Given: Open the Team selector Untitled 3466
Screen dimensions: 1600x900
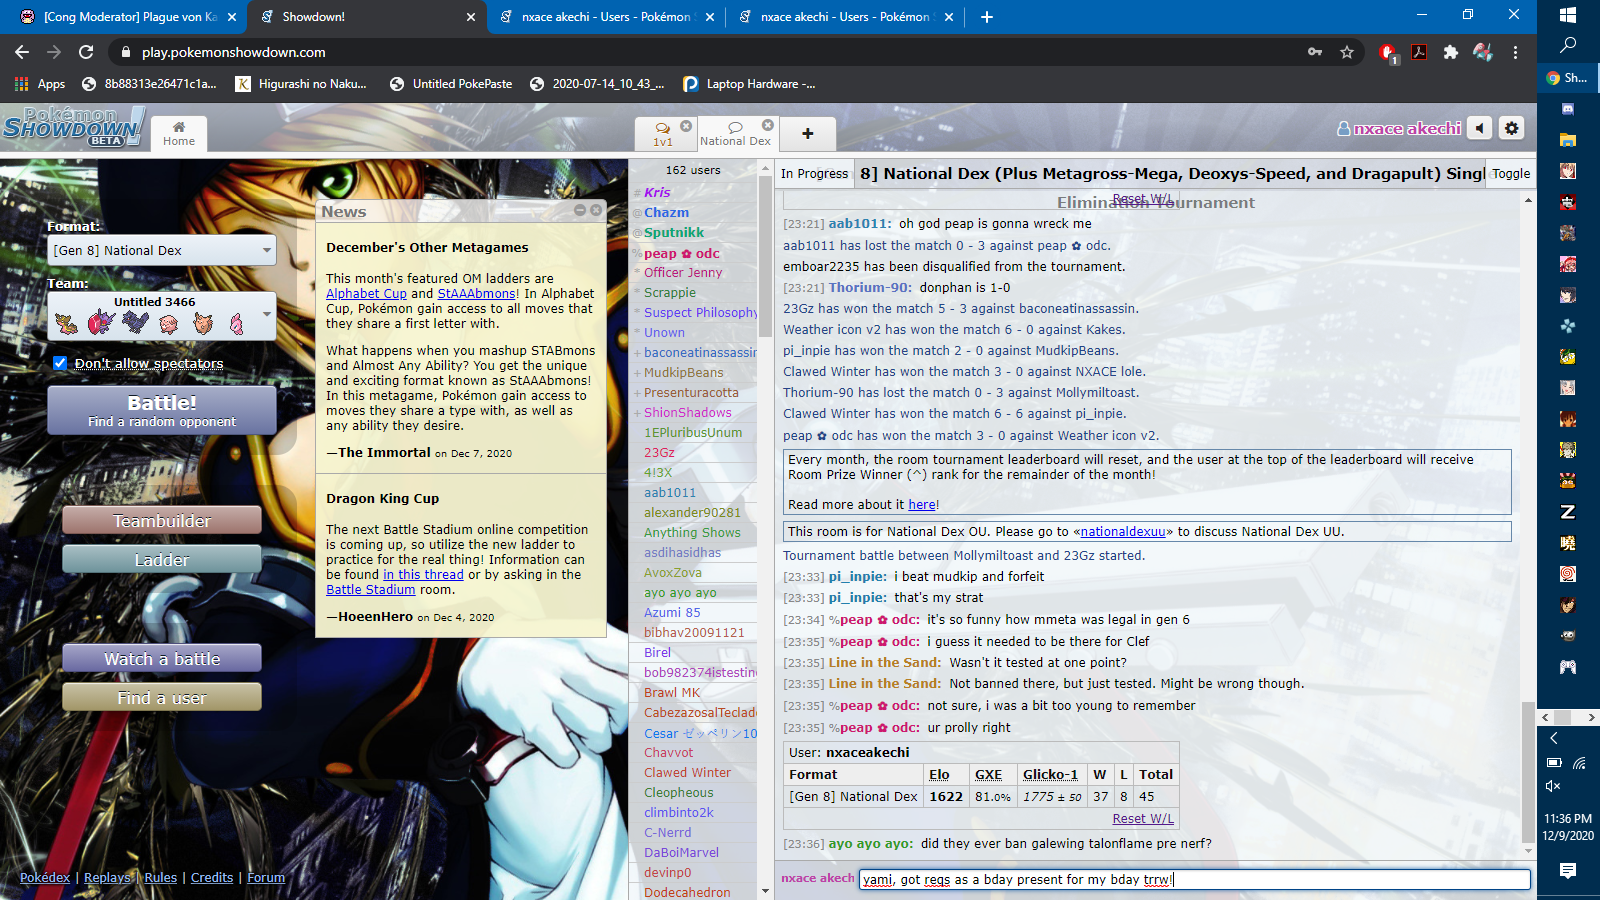Looking at the screenshot, I should (162, 315).
